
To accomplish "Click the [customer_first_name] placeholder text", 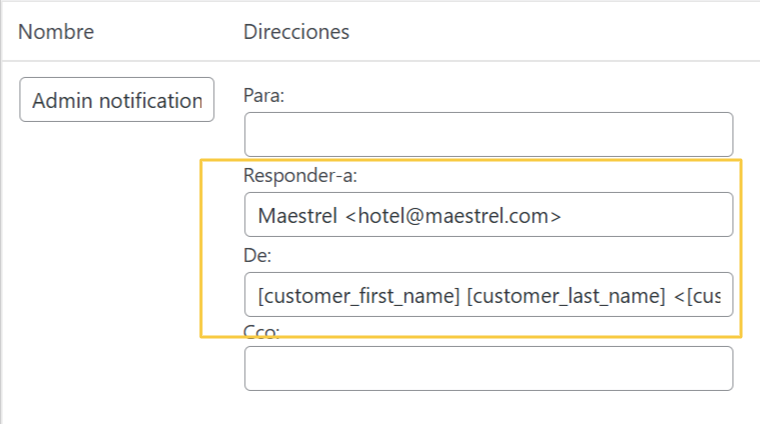I will click(x=359, y=296).
